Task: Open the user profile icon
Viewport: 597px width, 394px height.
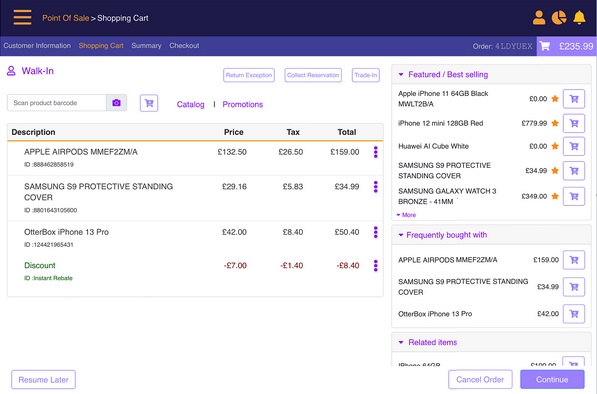Action: 539,18
